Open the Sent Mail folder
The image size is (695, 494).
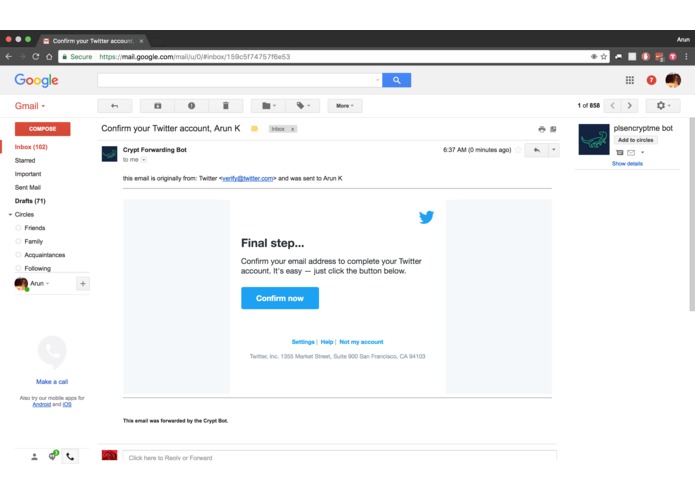point(27,187)
